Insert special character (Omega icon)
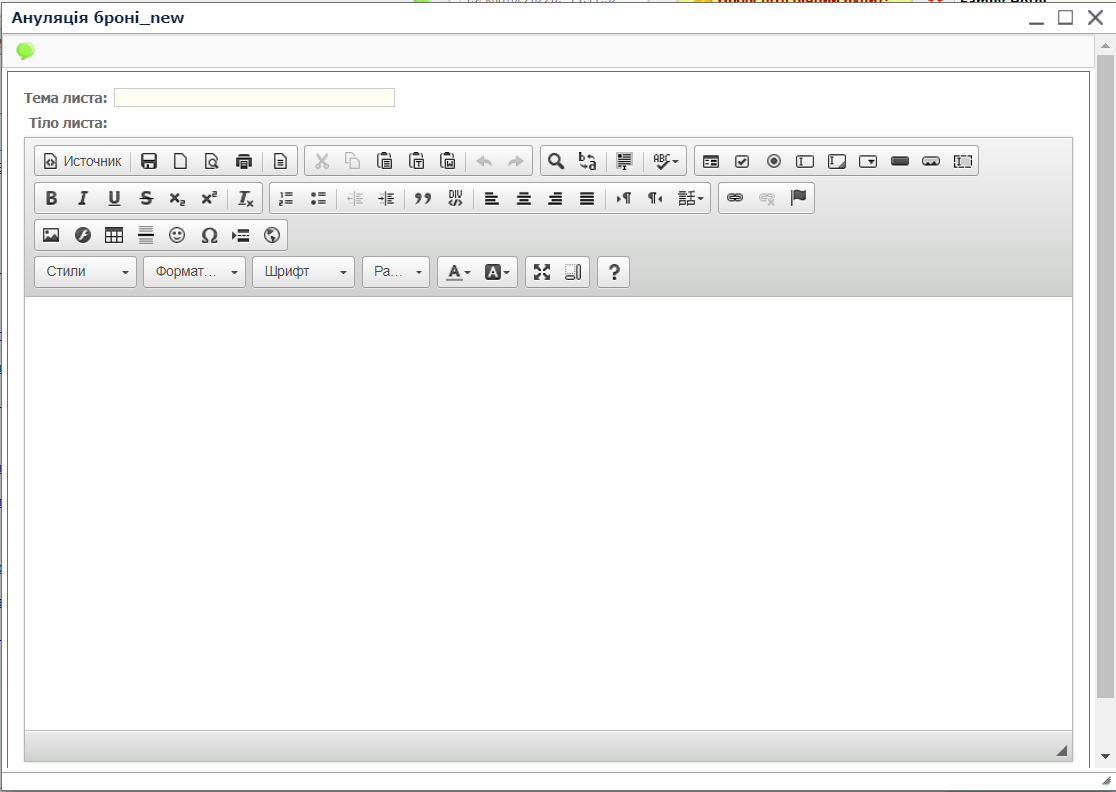This screenshot has height=792, width=1116. (x=209, y=235)
